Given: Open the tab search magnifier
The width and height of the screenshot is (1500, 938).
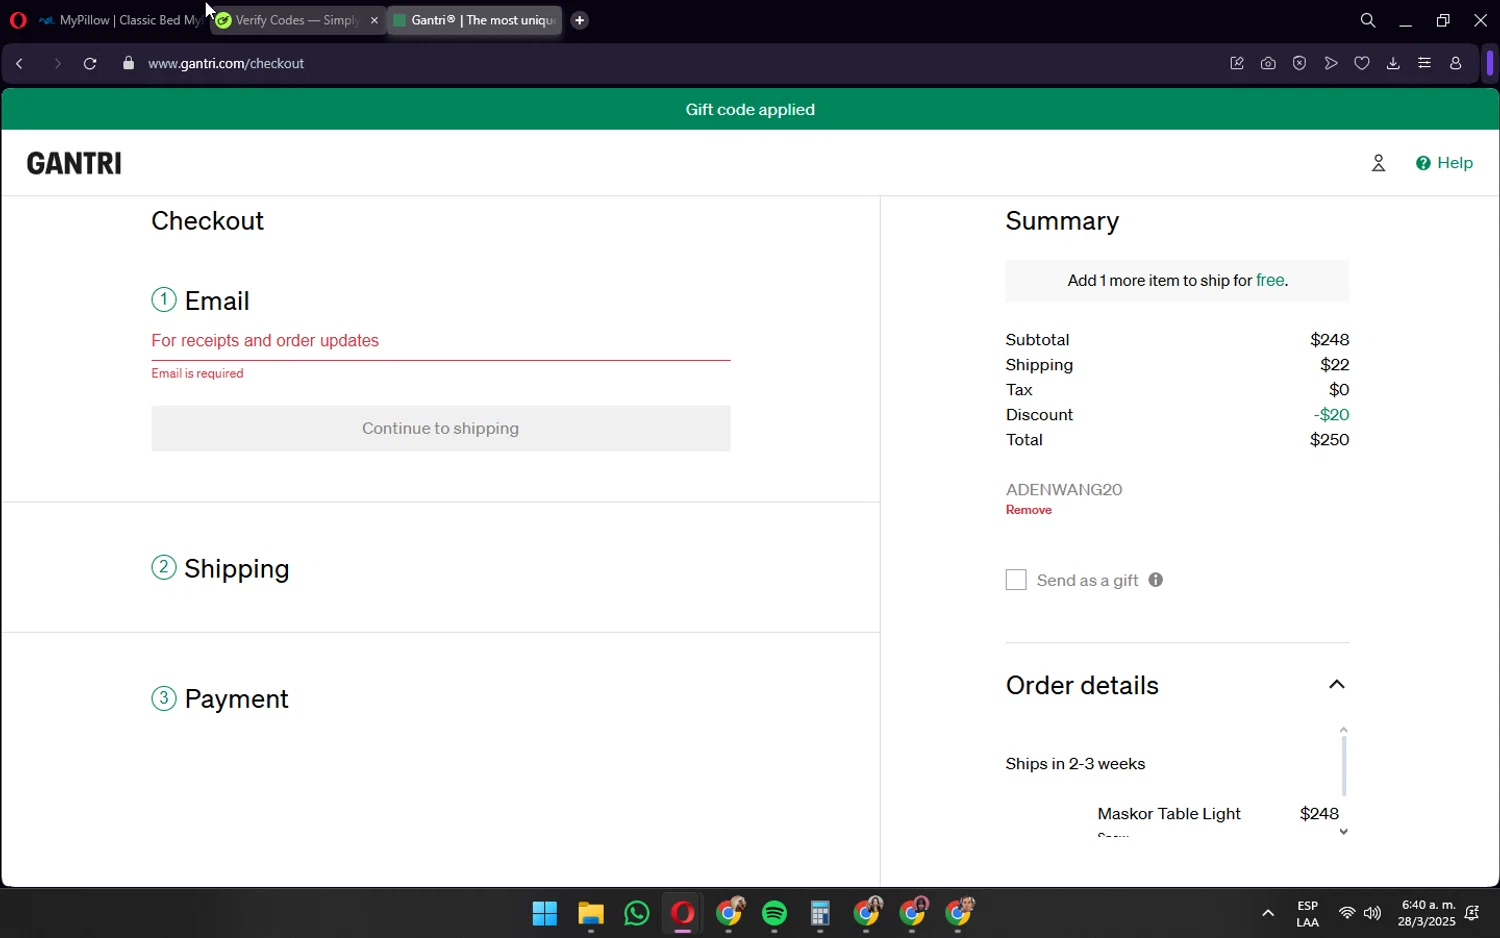Looking at the screenshot, I should tap(1368, 20).
